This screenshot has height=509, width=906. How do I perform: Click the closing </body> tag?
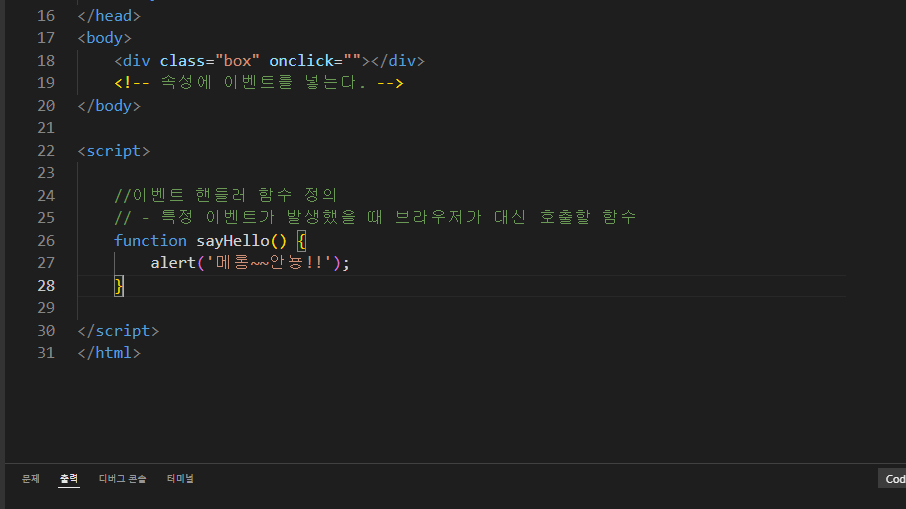pyautogui.click(x=109, y=106)
